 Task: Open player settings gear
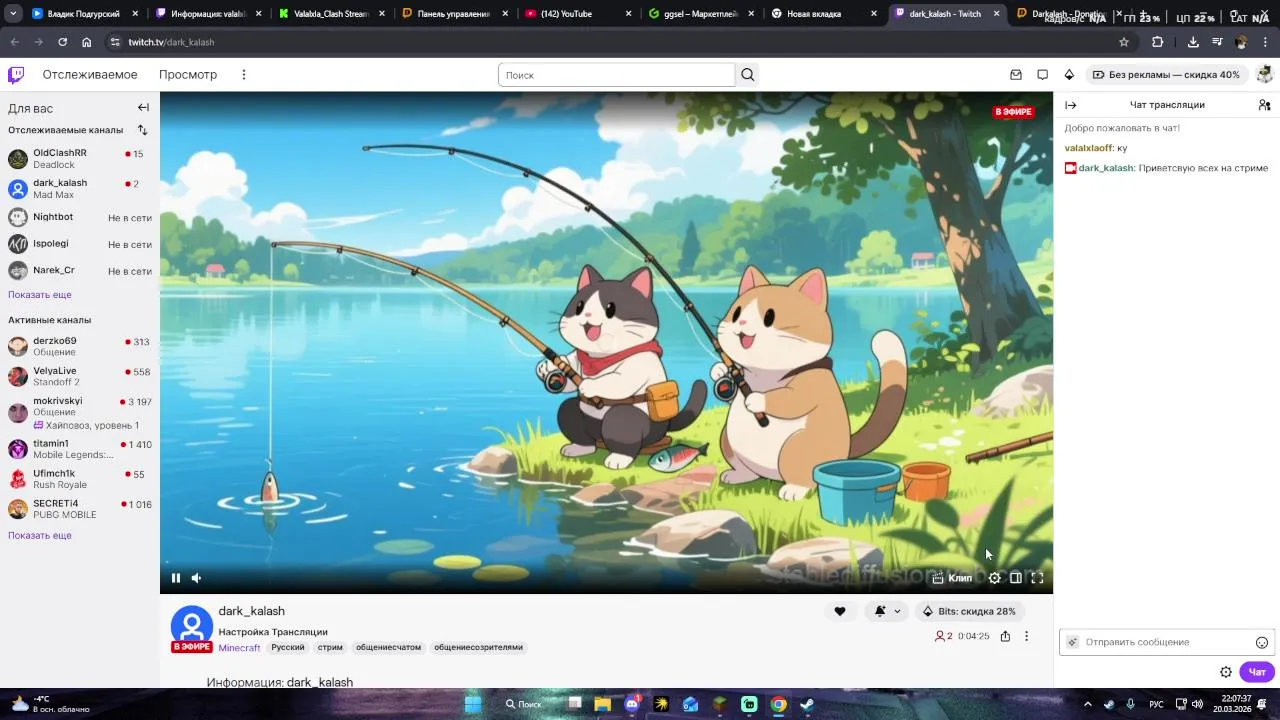[x=994, y=578]
